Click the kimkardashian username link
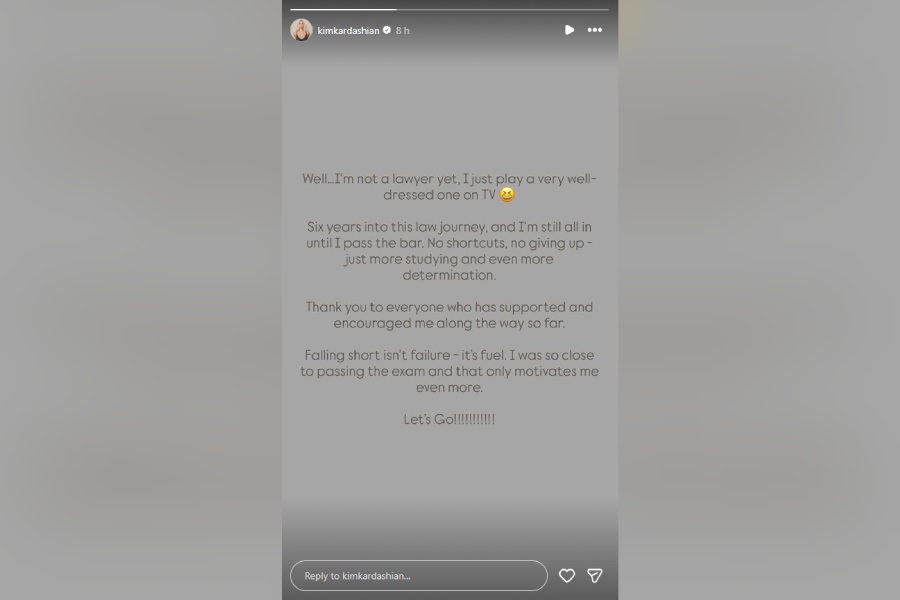Screen dimensions: 900x600 point(348,30)
